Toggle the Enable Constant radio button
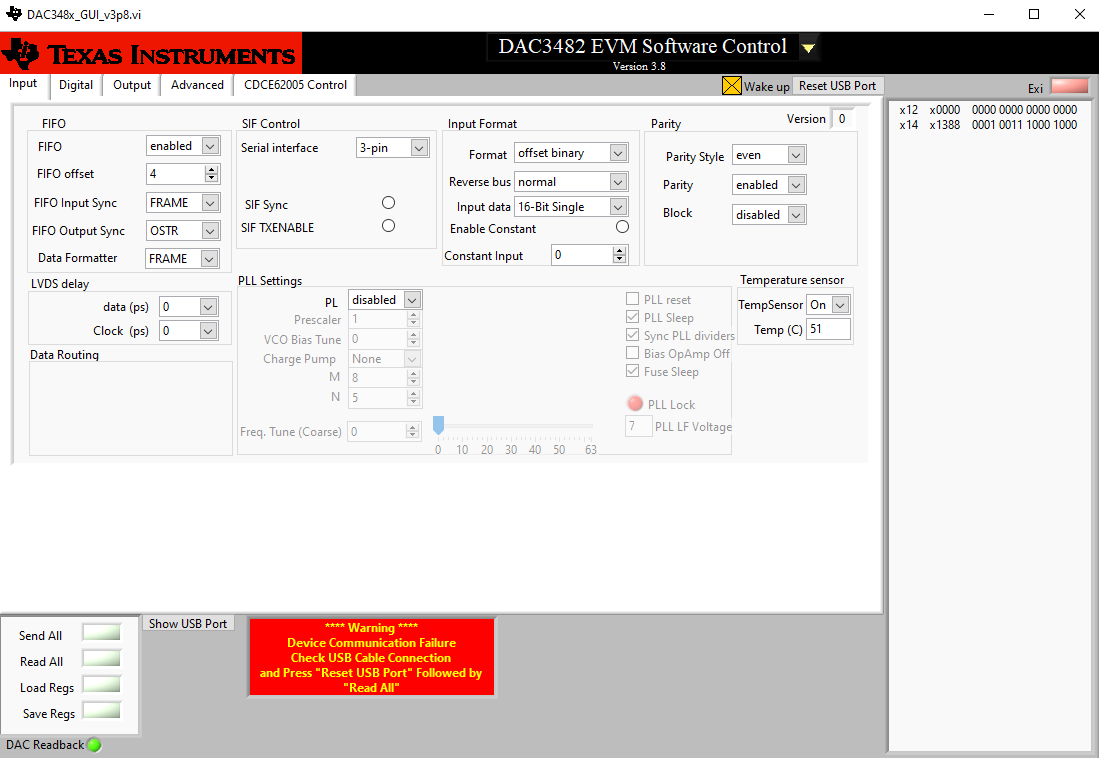This screenshot has width=1099, height=758. (622, 226)
